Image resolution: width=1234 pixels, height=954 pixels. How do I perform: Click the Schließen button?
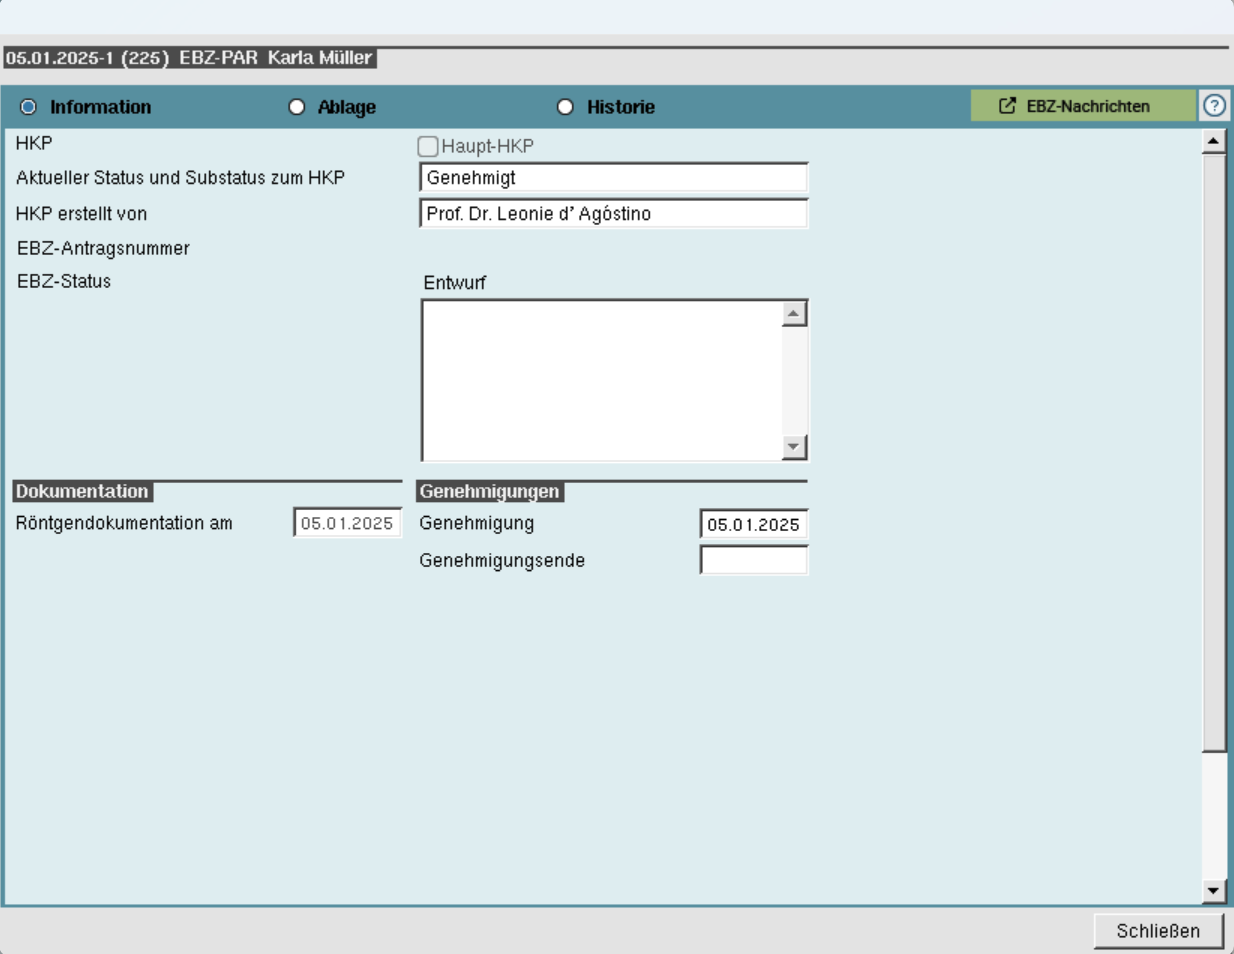(x=1158, y=931)
